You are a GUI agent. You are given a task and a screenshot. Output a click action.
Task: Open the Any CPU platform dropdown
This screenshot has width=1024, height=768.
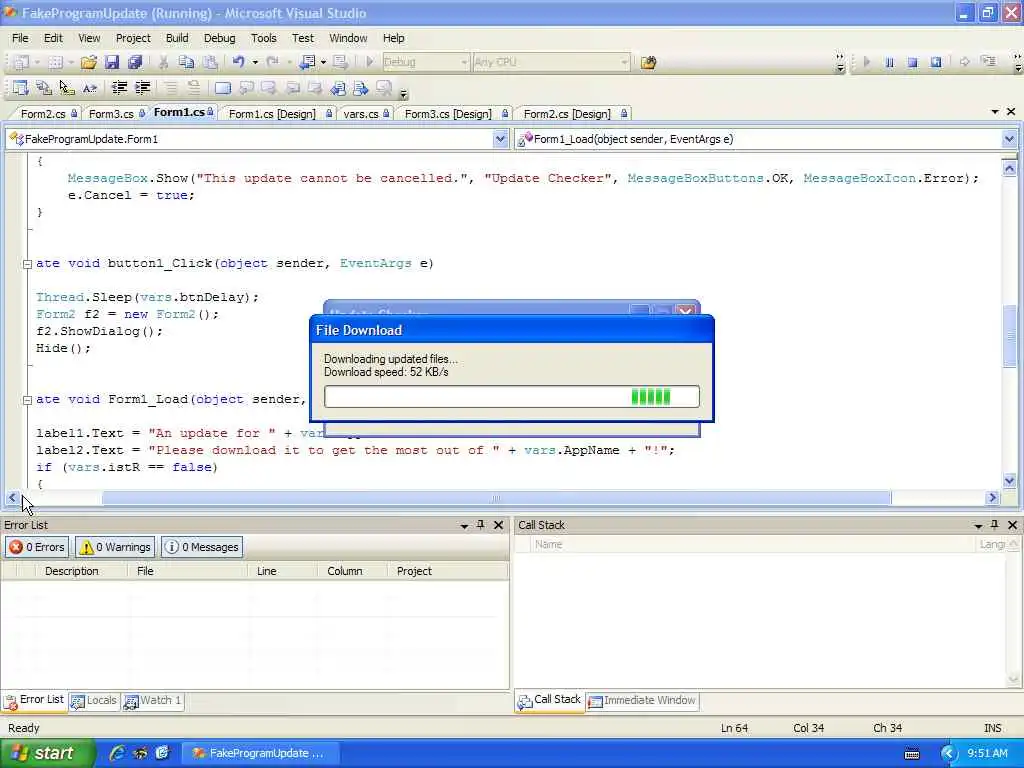click(x=624, y=63)
